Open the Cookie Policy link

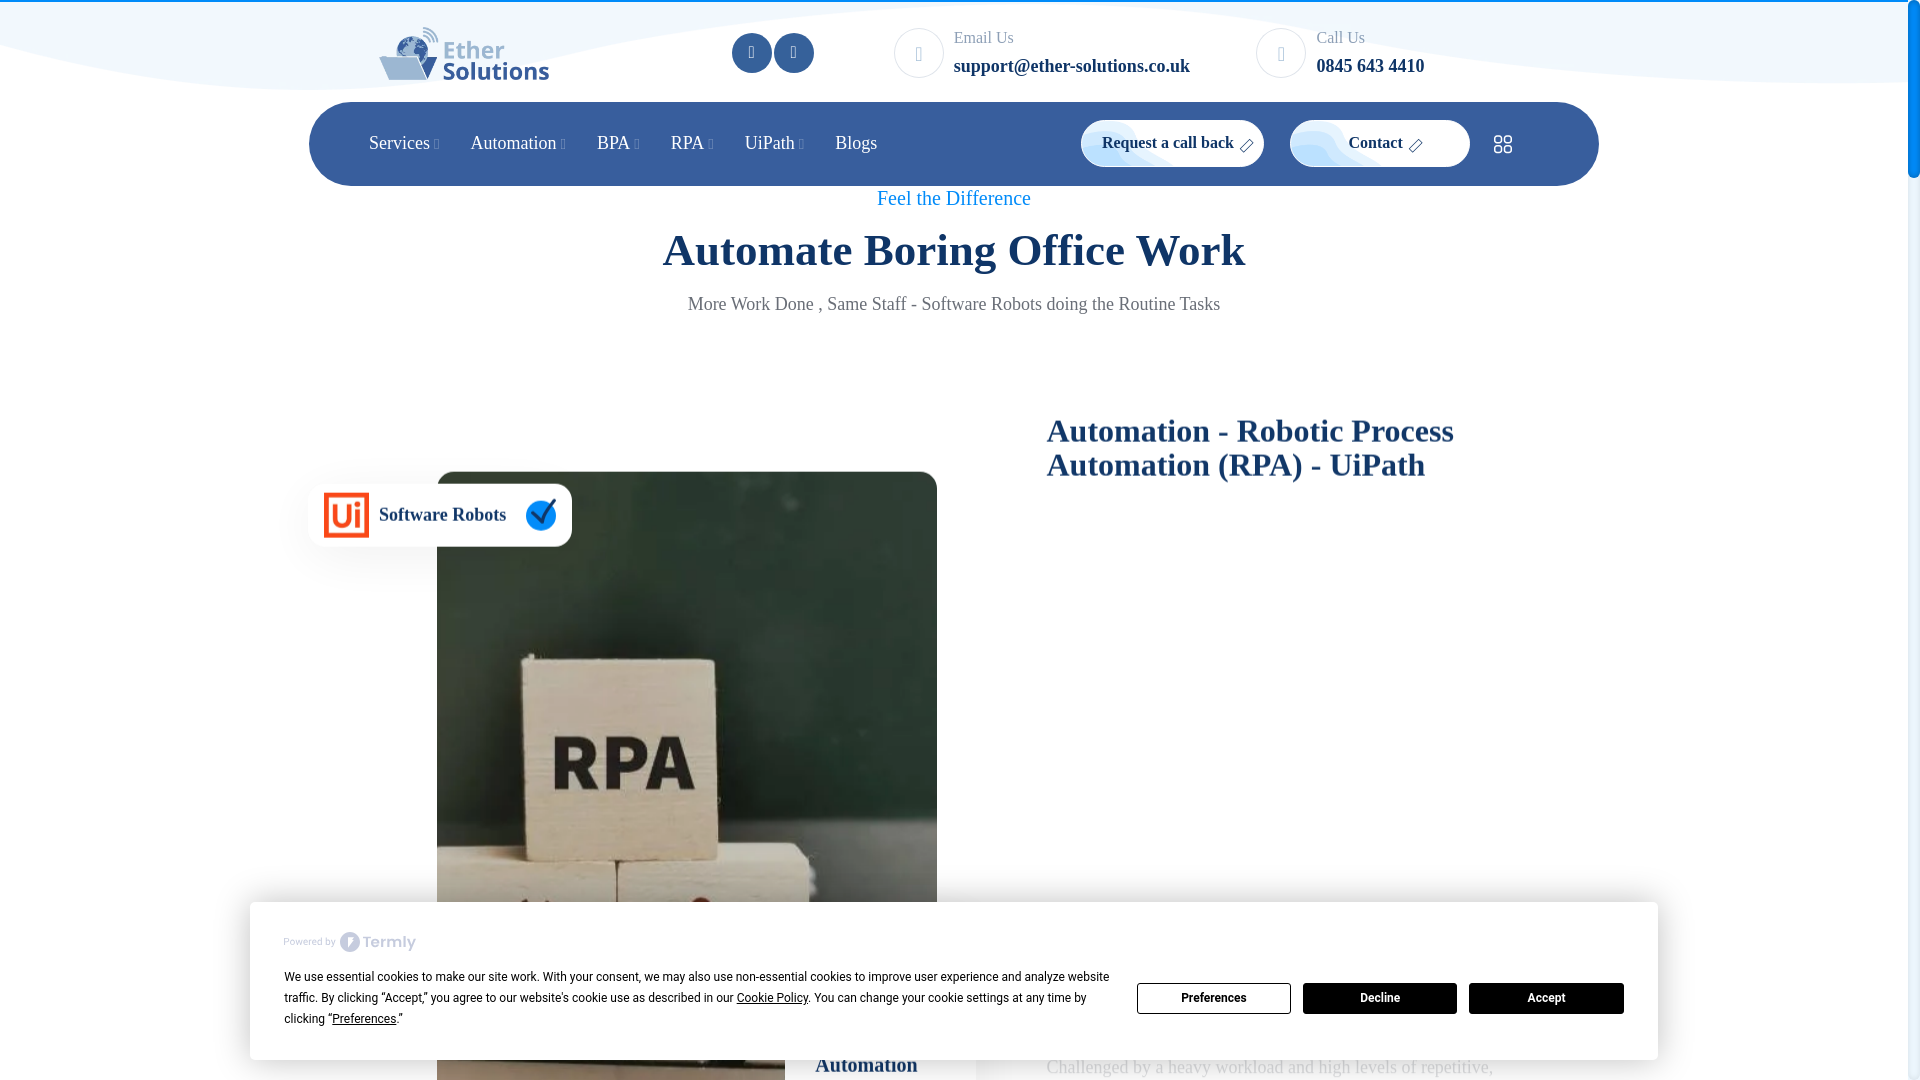(x=772, y=998)
